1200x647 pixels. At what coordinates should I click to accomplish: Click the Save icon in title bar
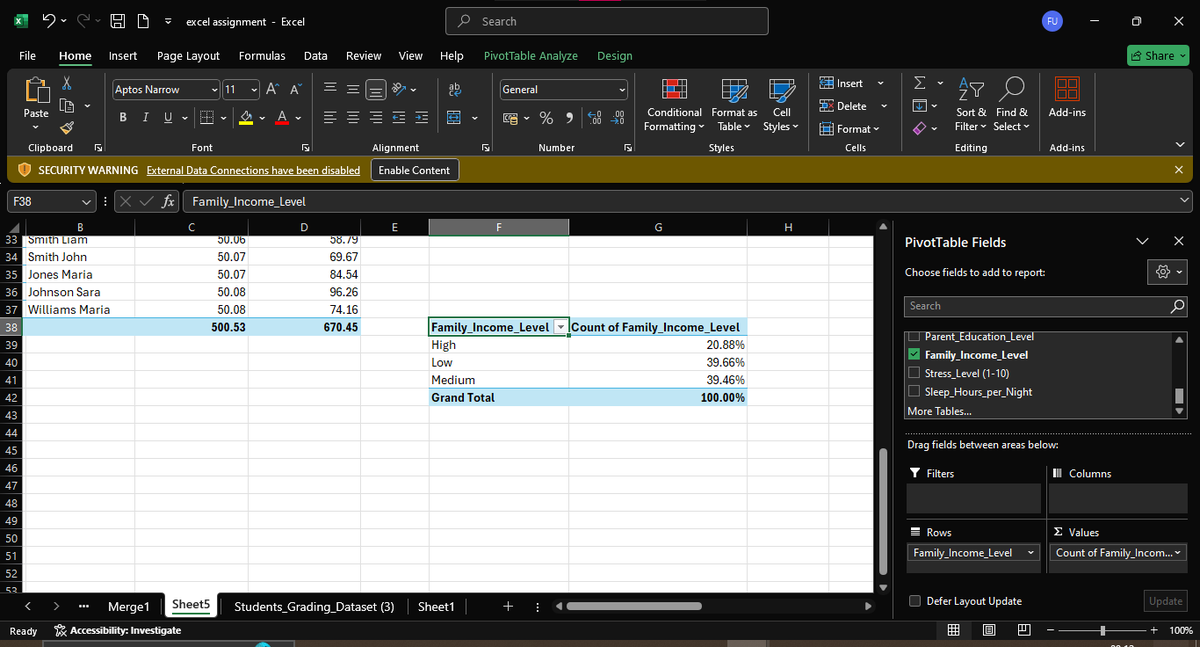click(x=117, y=21)
